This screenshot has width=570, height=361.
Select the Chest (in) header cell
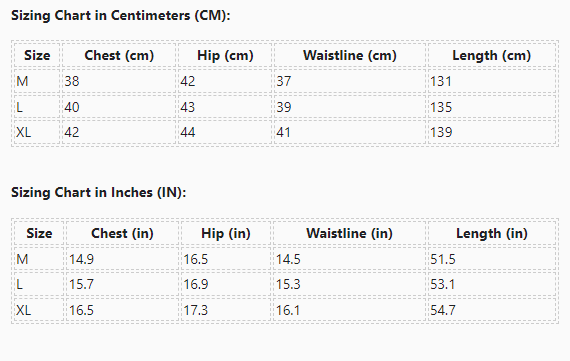click(x=122, y=233)
